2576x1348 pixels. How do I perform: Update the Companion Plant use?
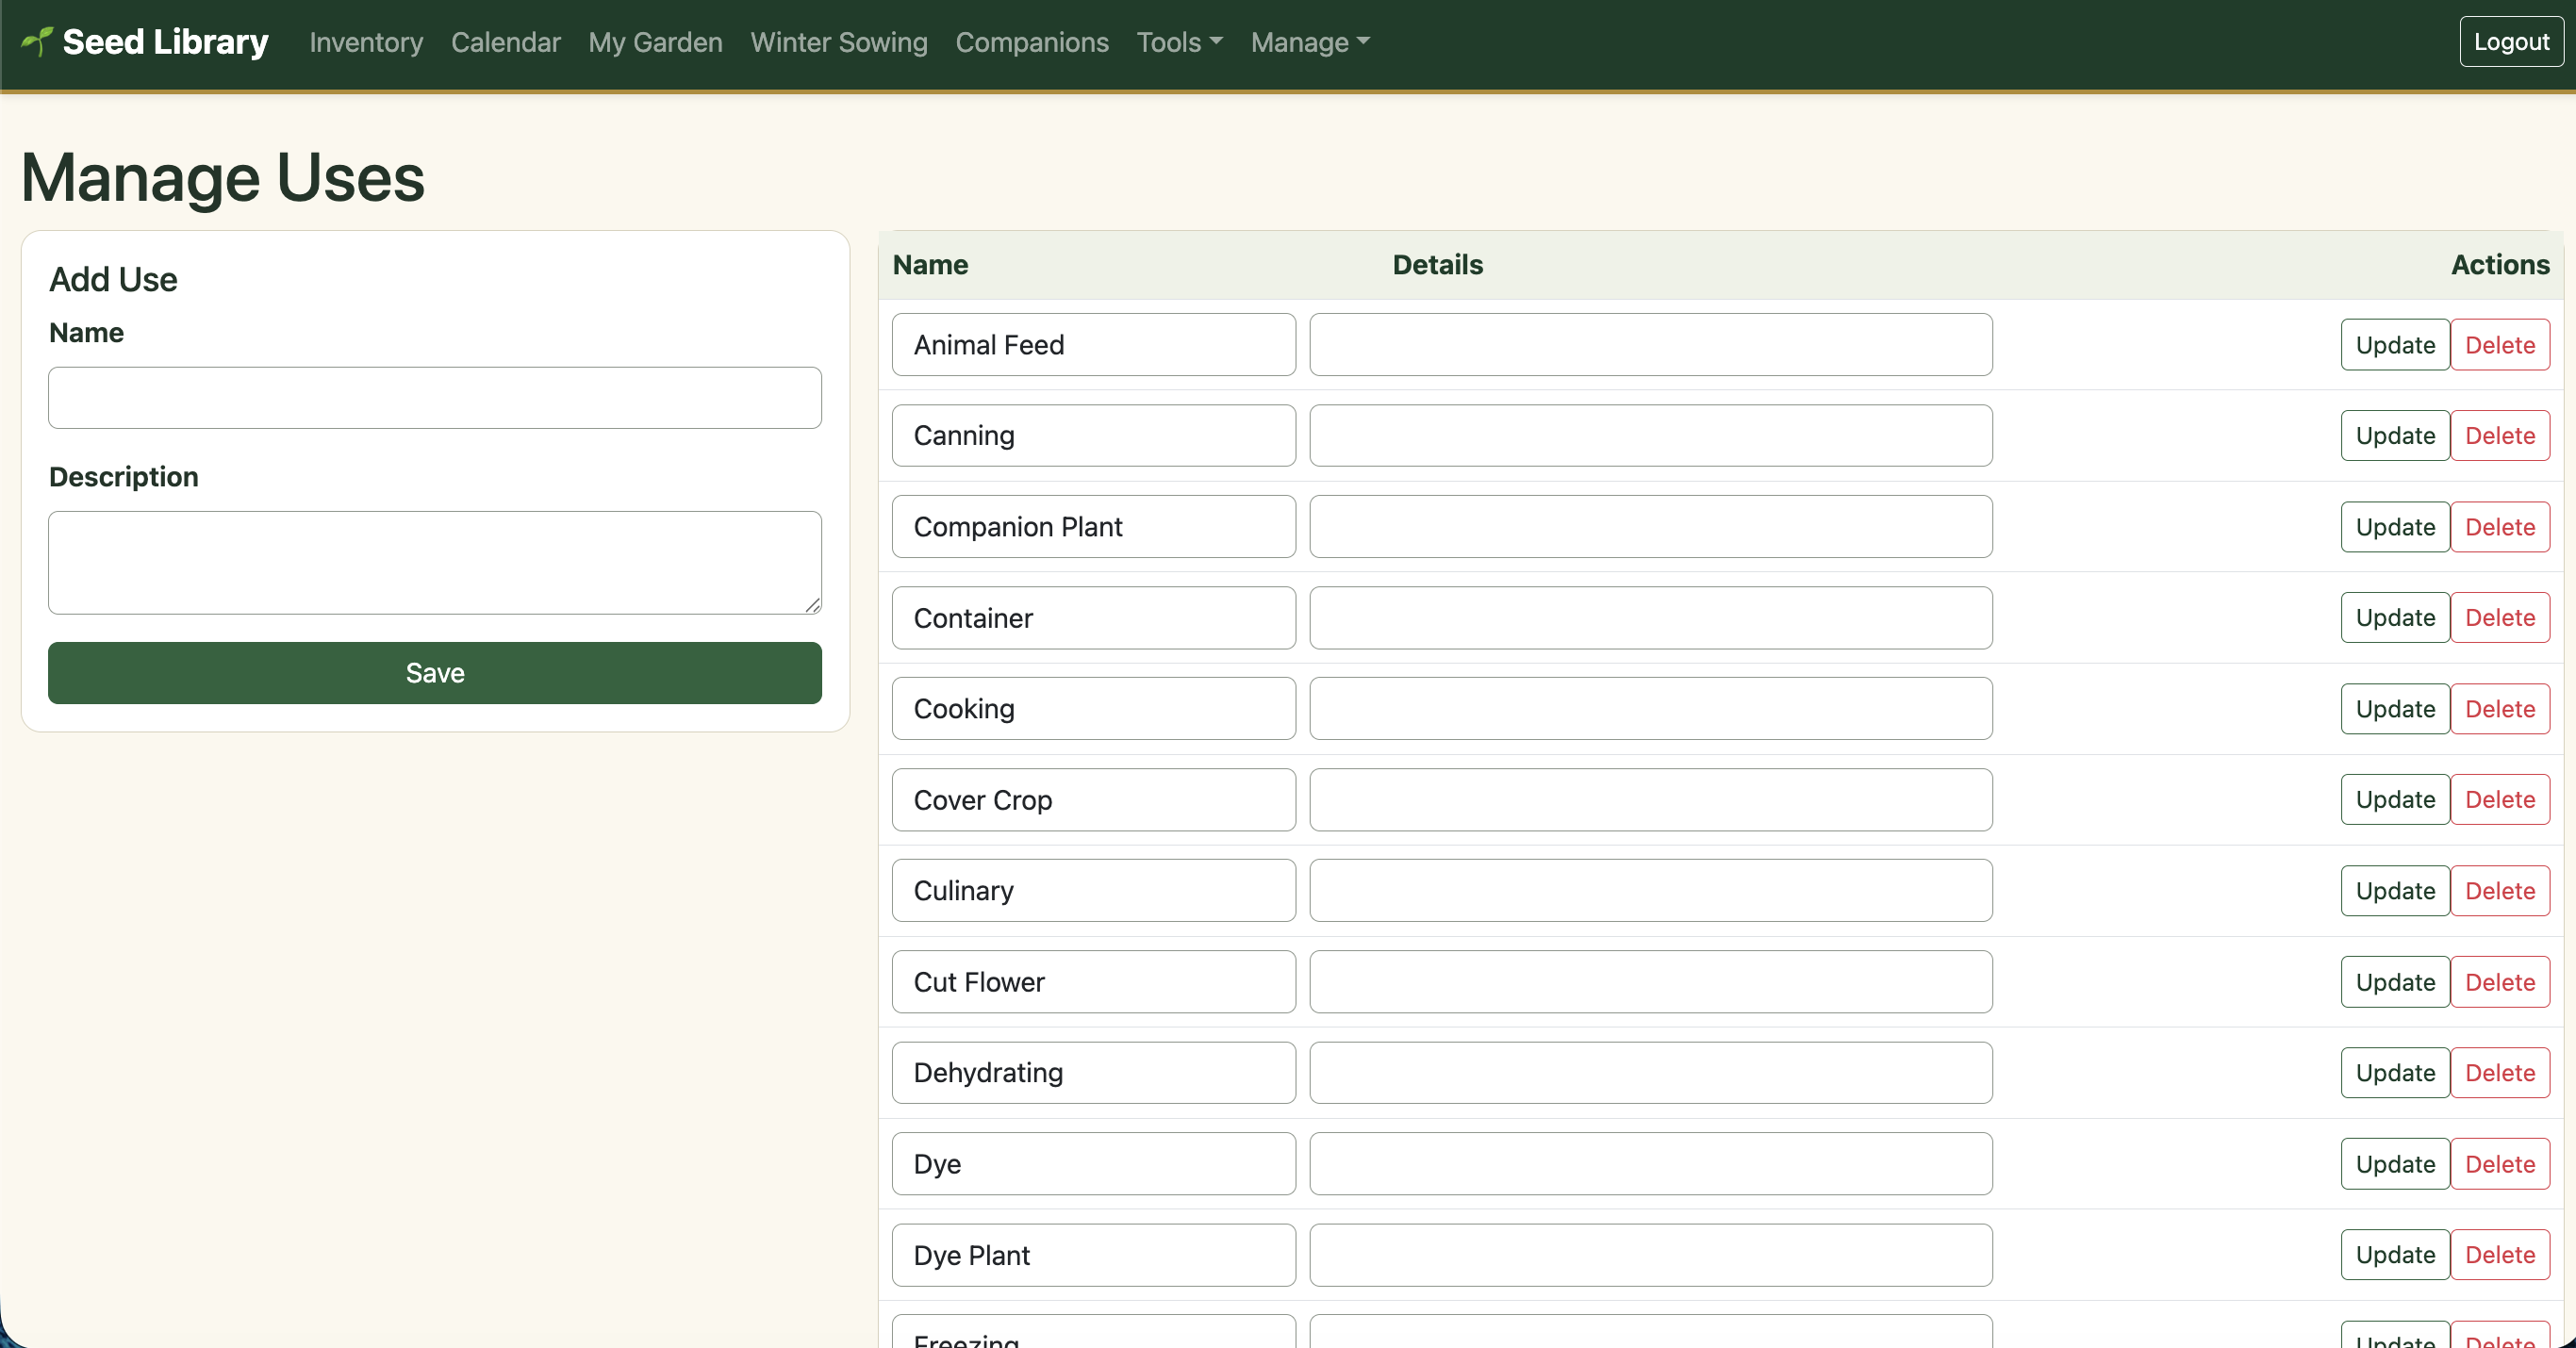[x=2395, y=527]
